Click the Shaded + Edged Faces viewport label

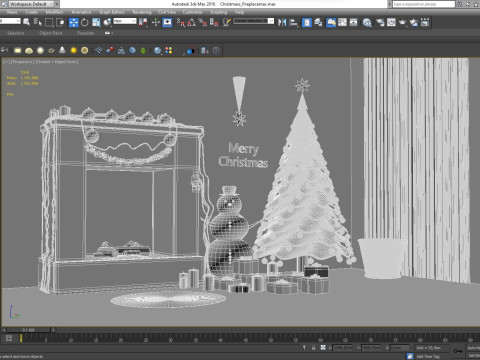pos(57,62)
